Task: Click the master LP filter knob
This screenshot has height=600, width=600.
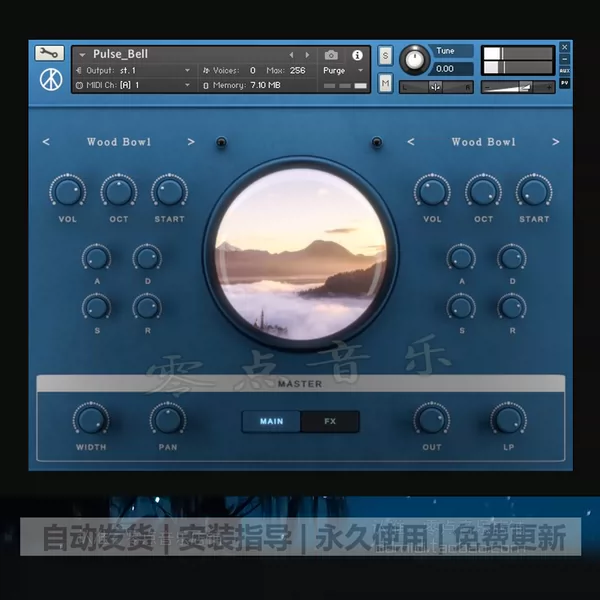Action: 509,419
